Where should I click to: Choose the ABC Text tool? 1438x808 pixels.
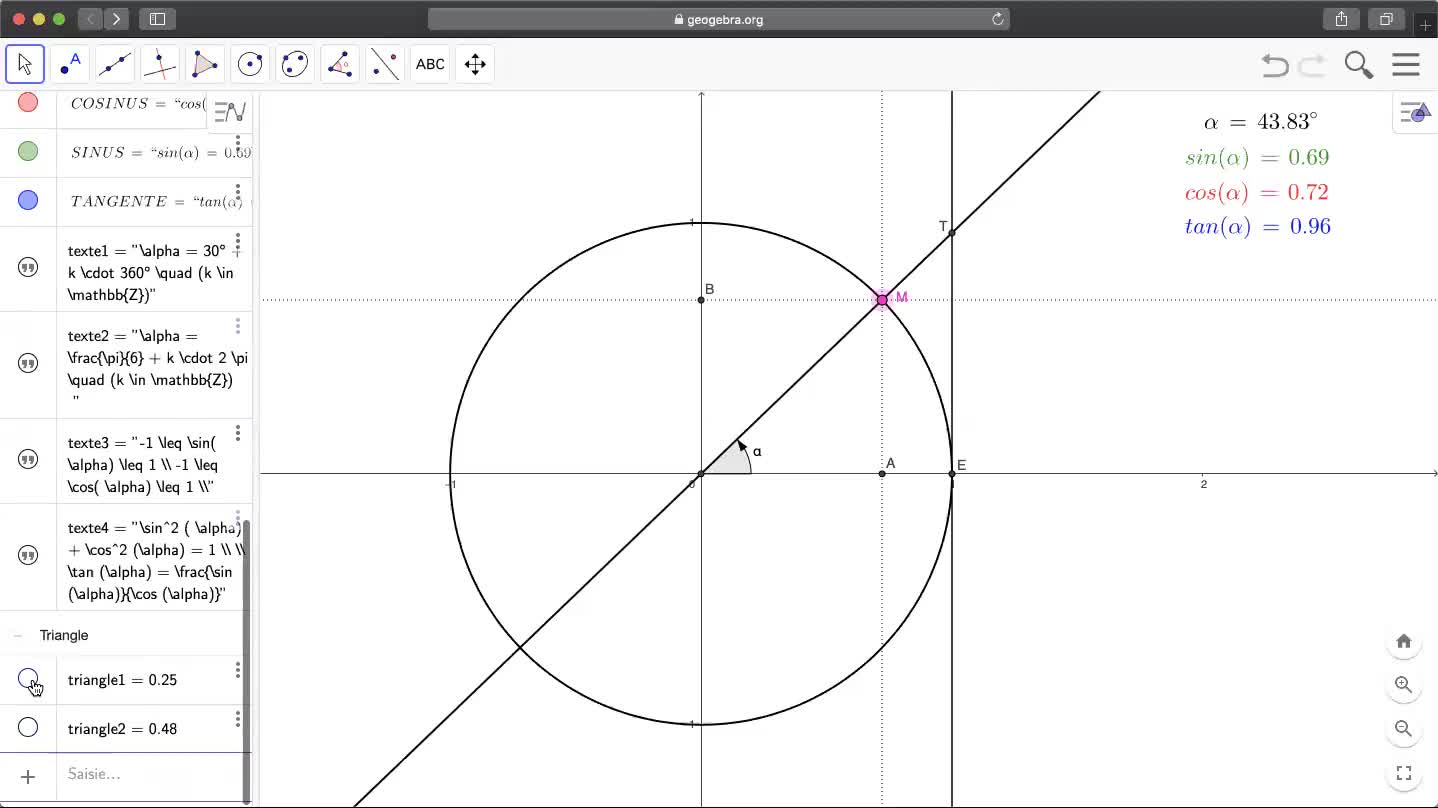[430, 64]
